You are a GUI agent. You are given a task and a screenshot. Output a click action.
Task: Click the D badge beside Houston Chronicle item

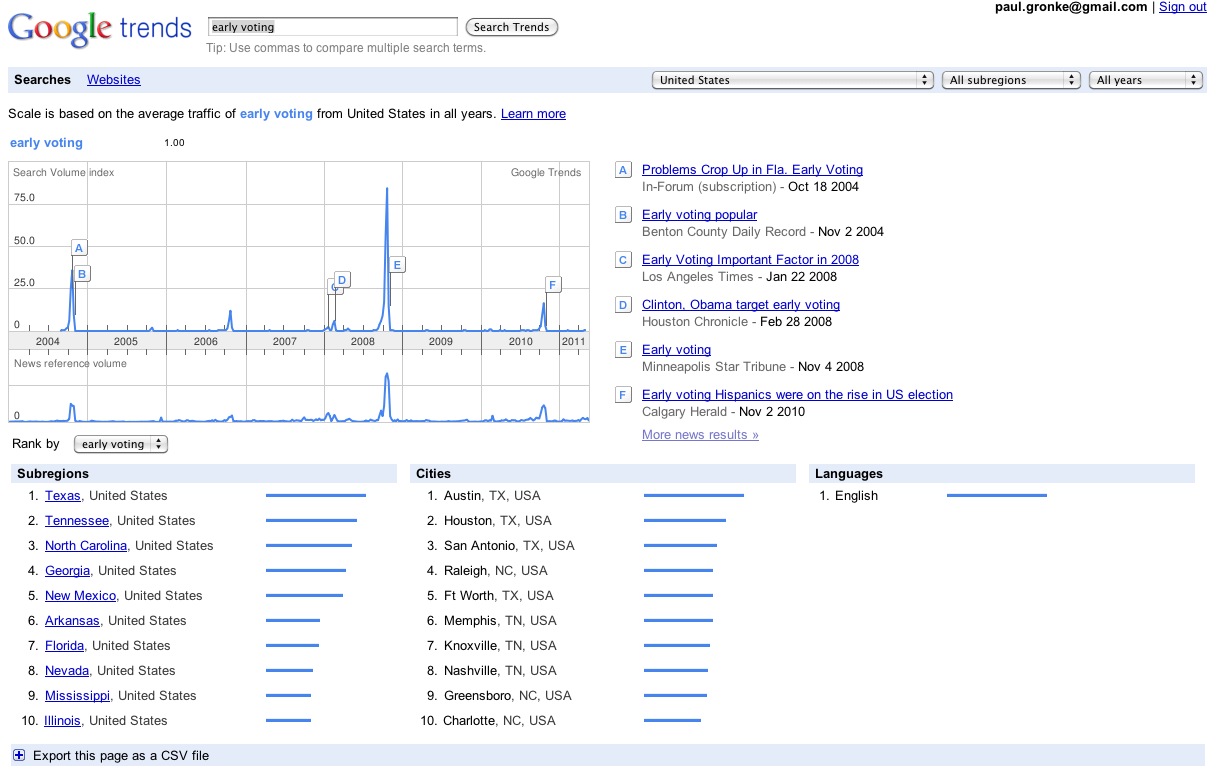[623, 305]
